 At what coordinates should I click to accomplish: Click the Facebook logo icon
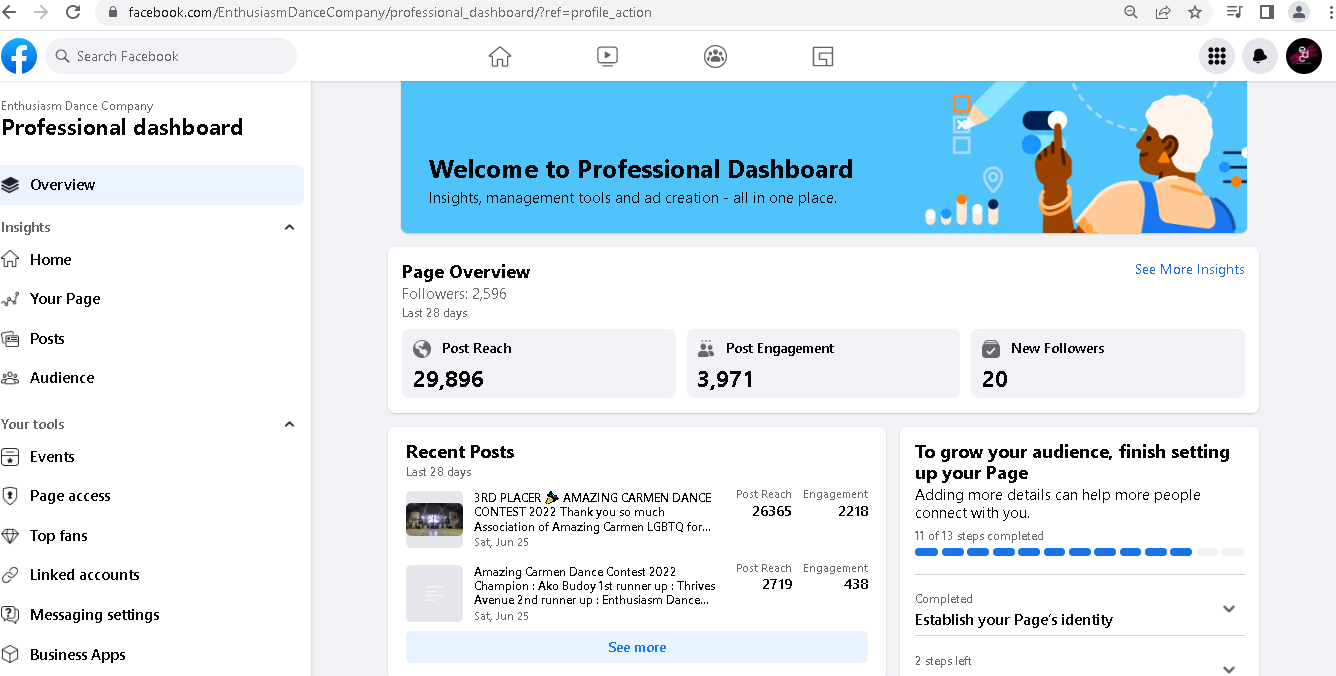tap(19, 56)
